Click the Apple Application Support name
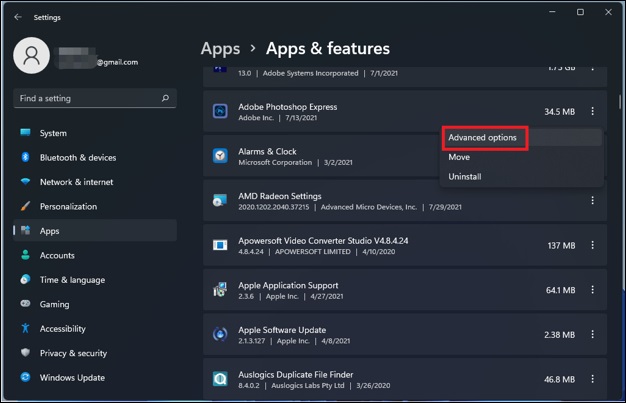 coord(288,285)
